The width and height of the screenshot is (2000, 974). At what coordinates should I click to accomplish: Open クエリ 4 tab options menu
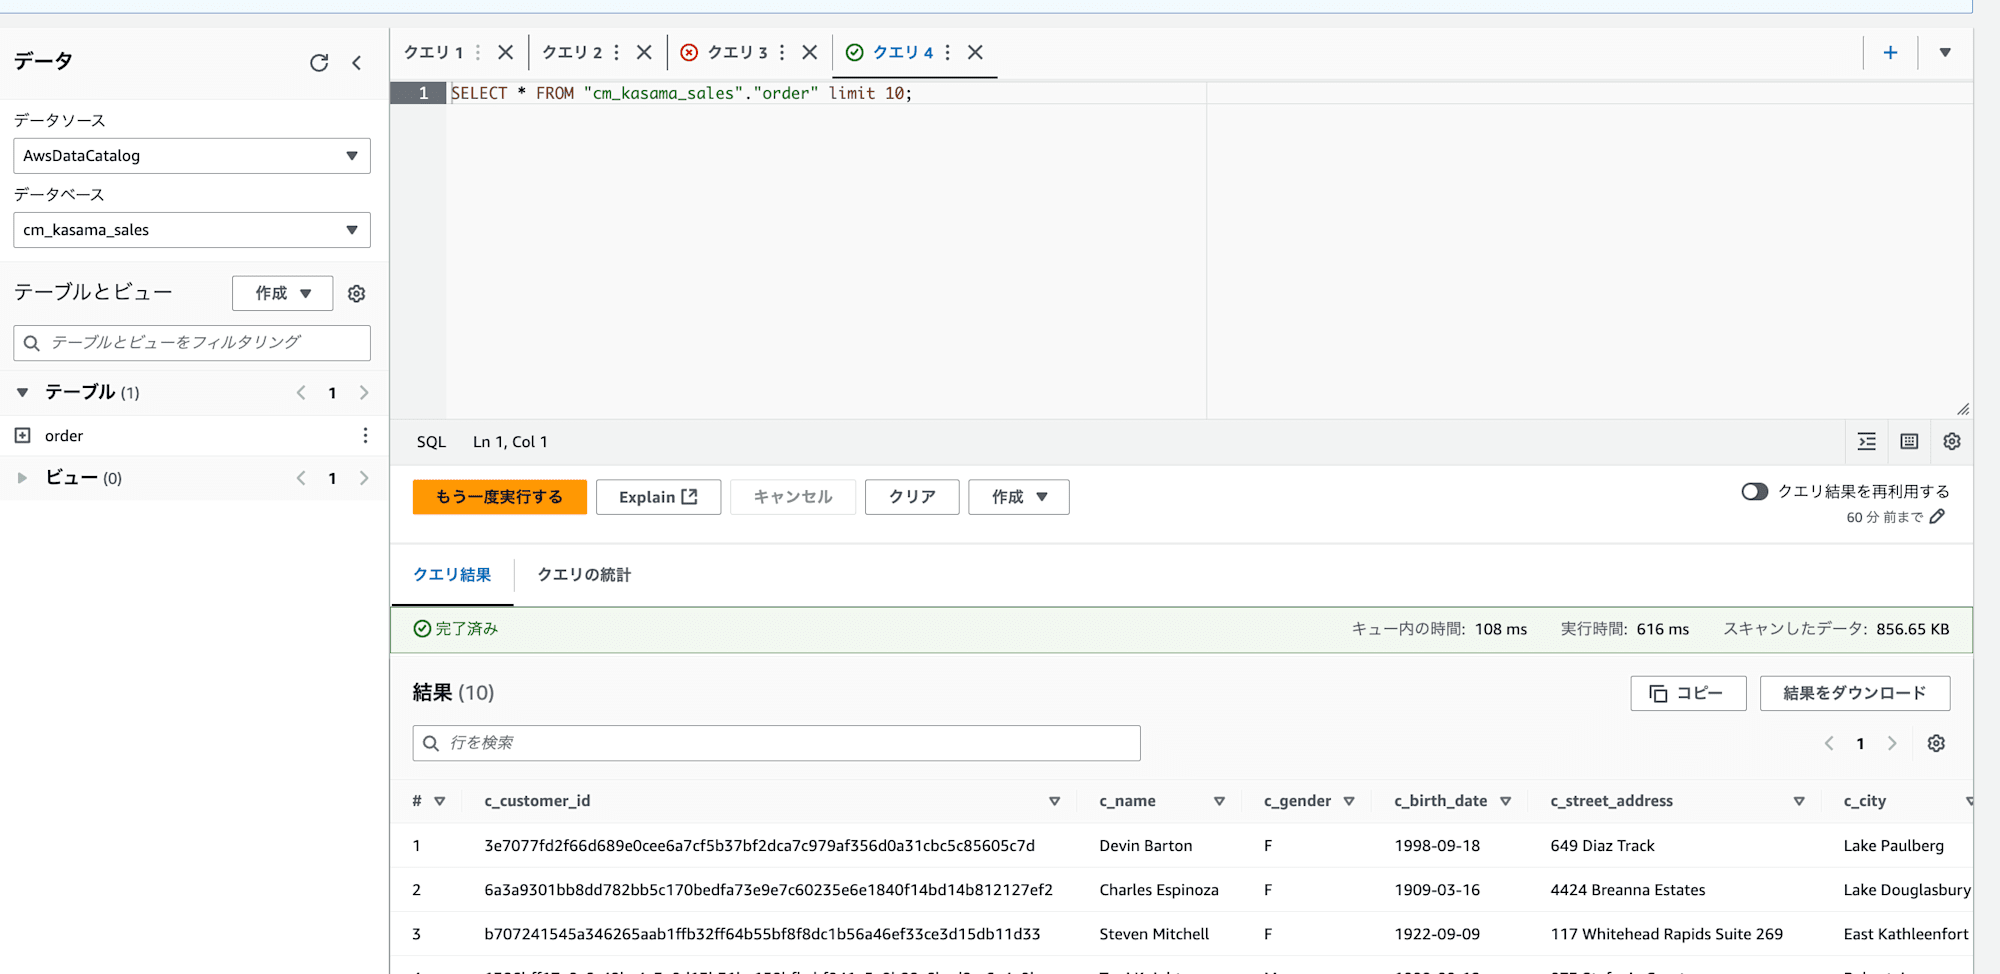[947, 52]
